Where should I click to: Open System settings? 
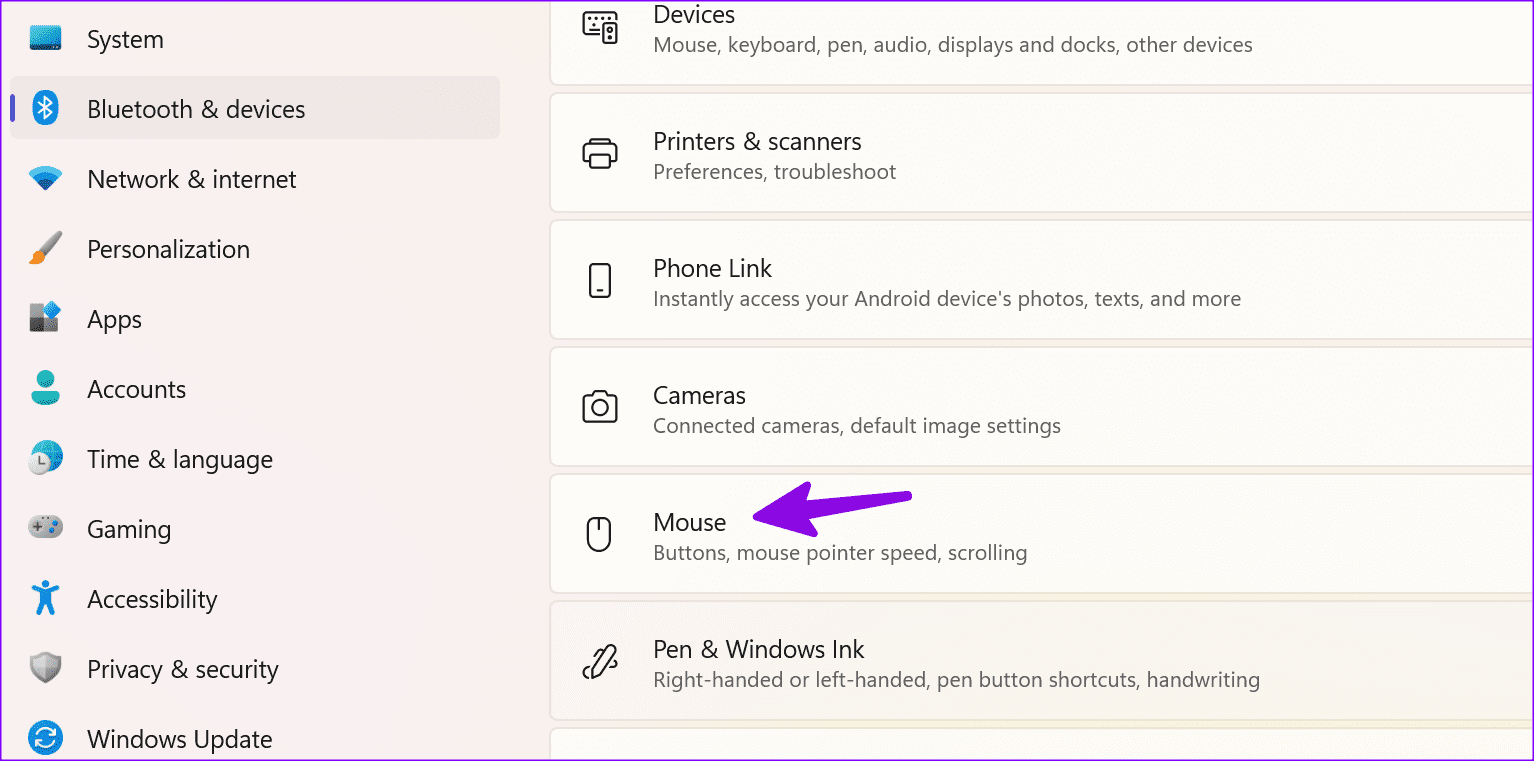coord(255,39)
